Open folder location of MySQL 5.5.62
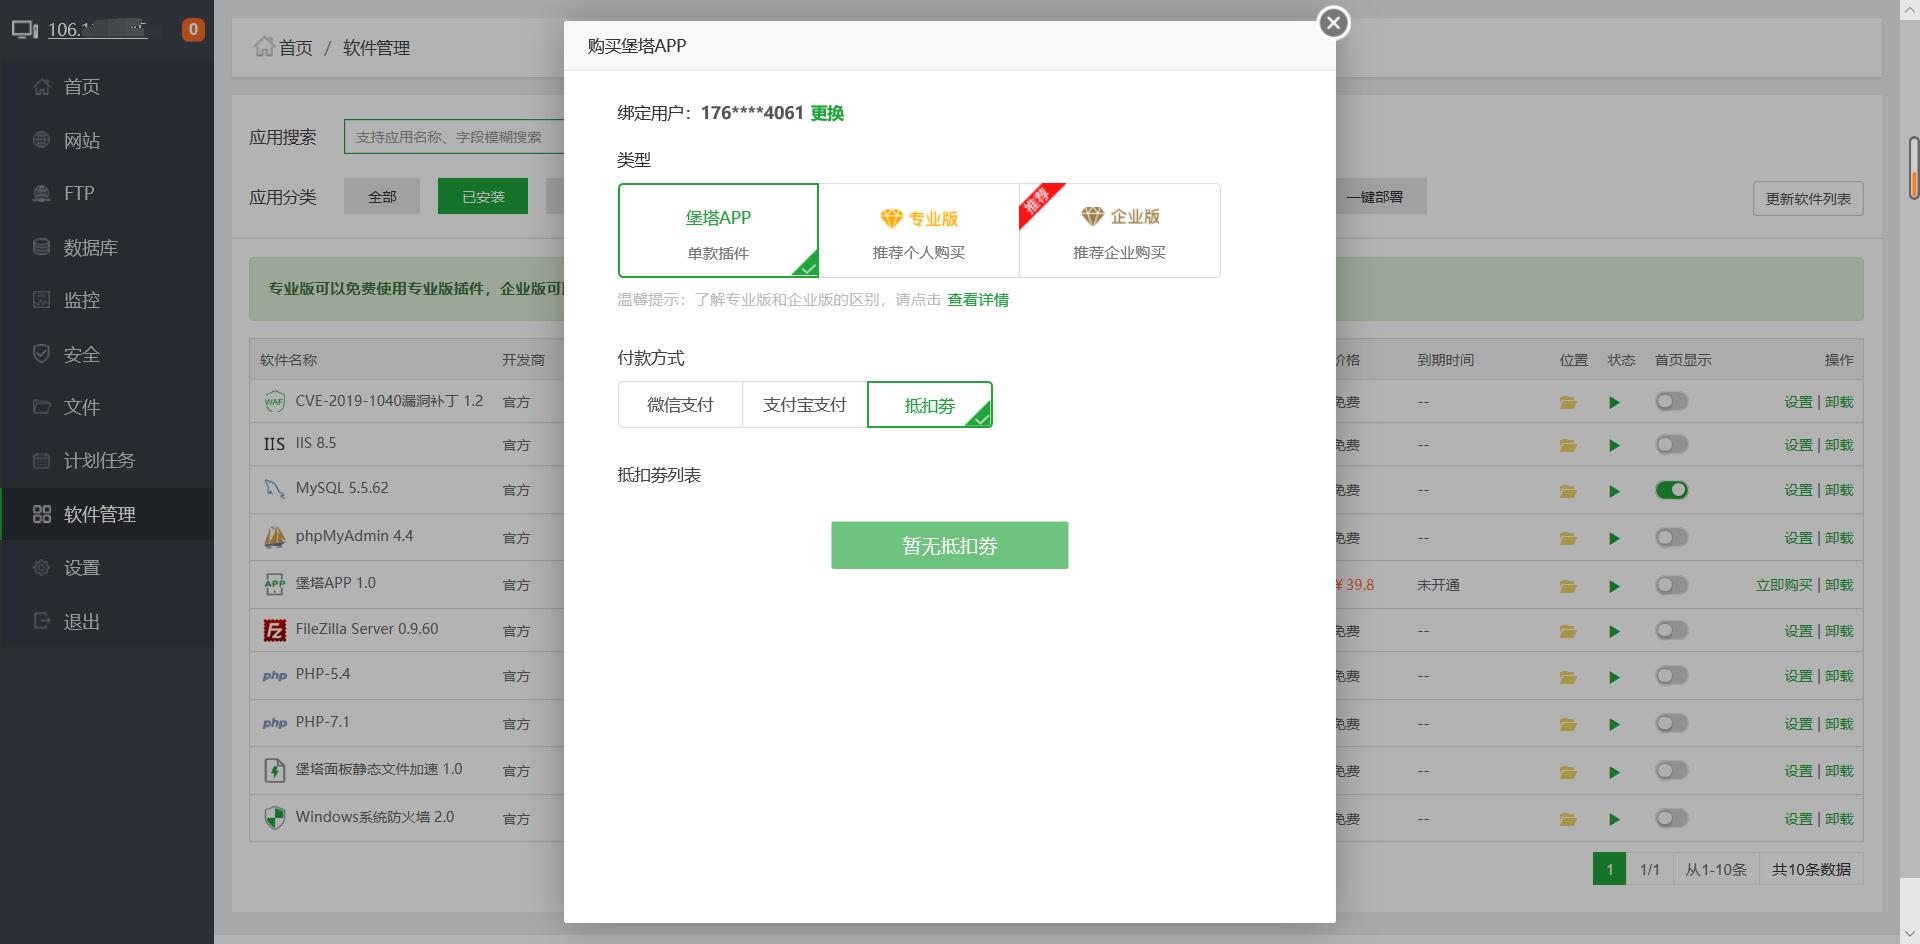This screenshot has width=1920, height=944. click(x=1568, y=491)
